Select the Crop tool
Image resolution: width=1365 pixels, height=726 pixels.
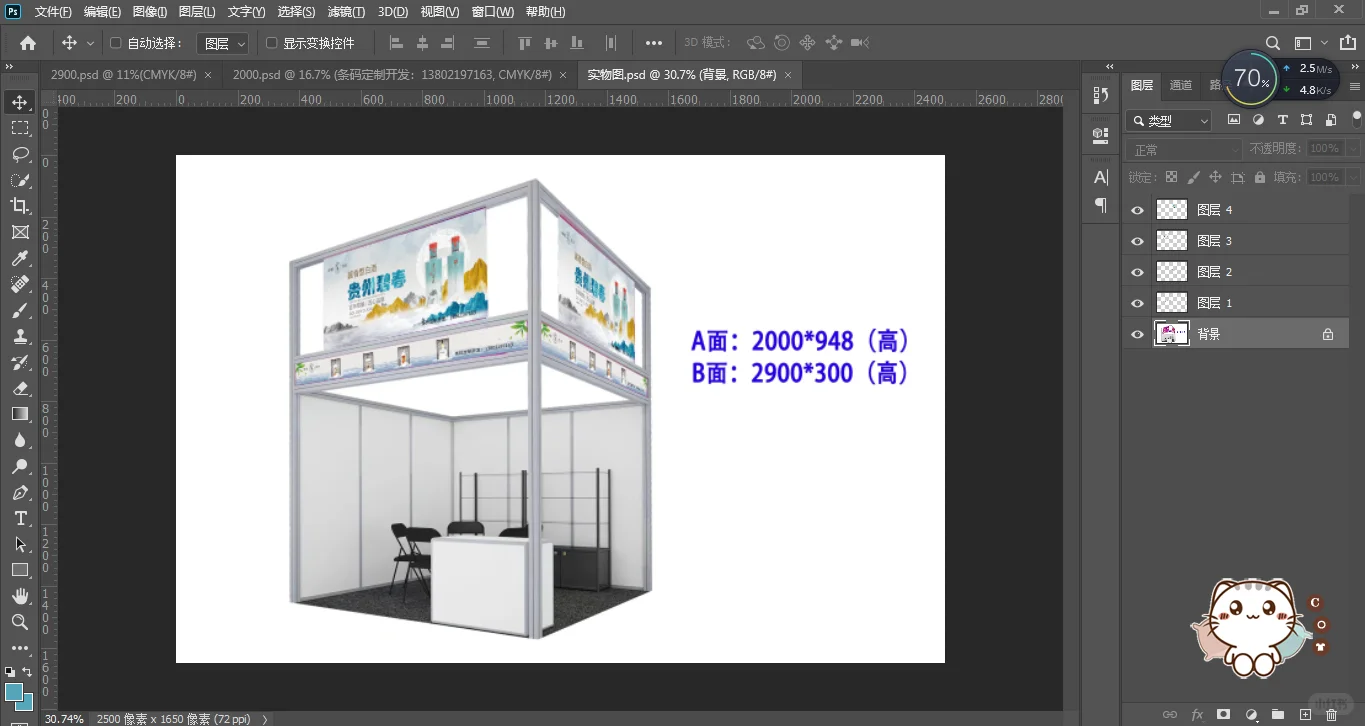click(20, 206)
